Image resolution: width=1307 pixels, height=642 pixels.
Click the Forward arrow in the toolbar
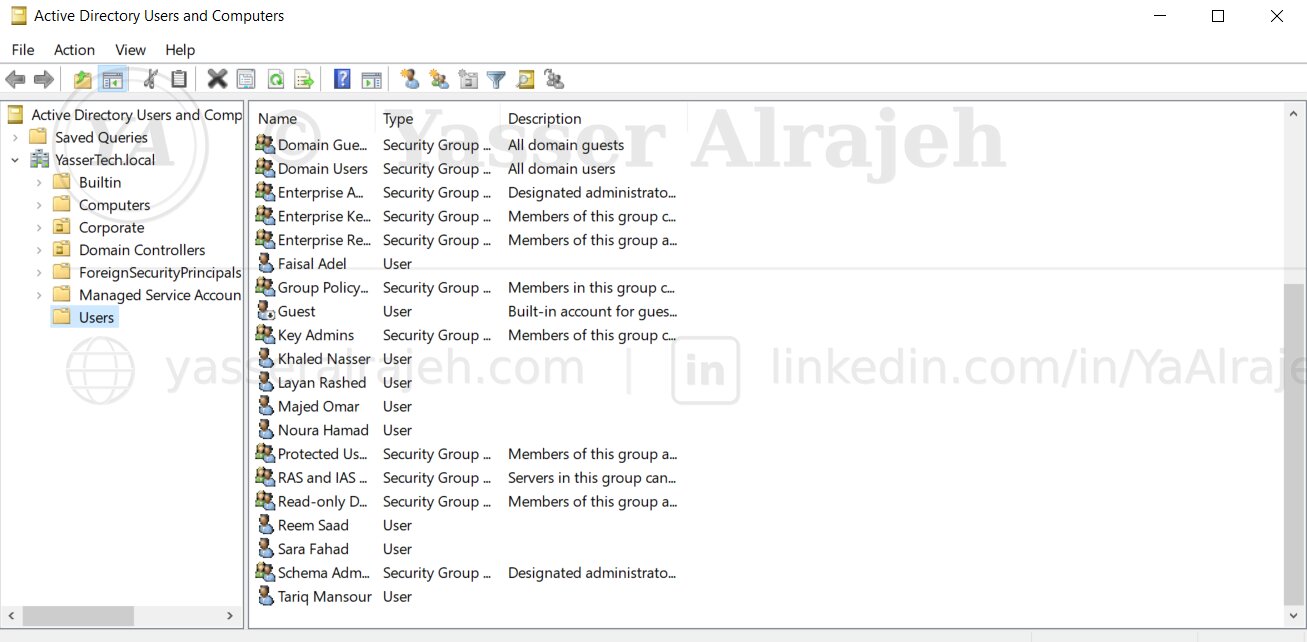tap(43, 80)
